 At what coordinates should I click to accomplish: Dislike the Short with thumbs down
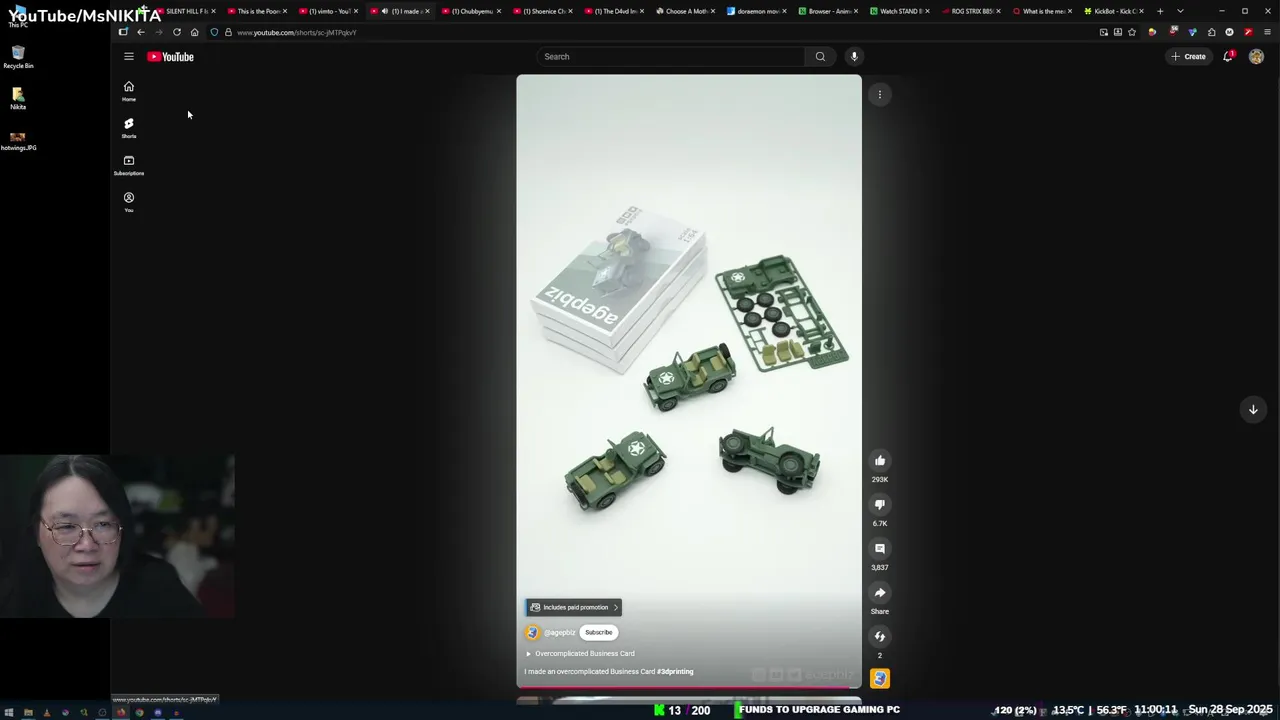click(880, 505)
